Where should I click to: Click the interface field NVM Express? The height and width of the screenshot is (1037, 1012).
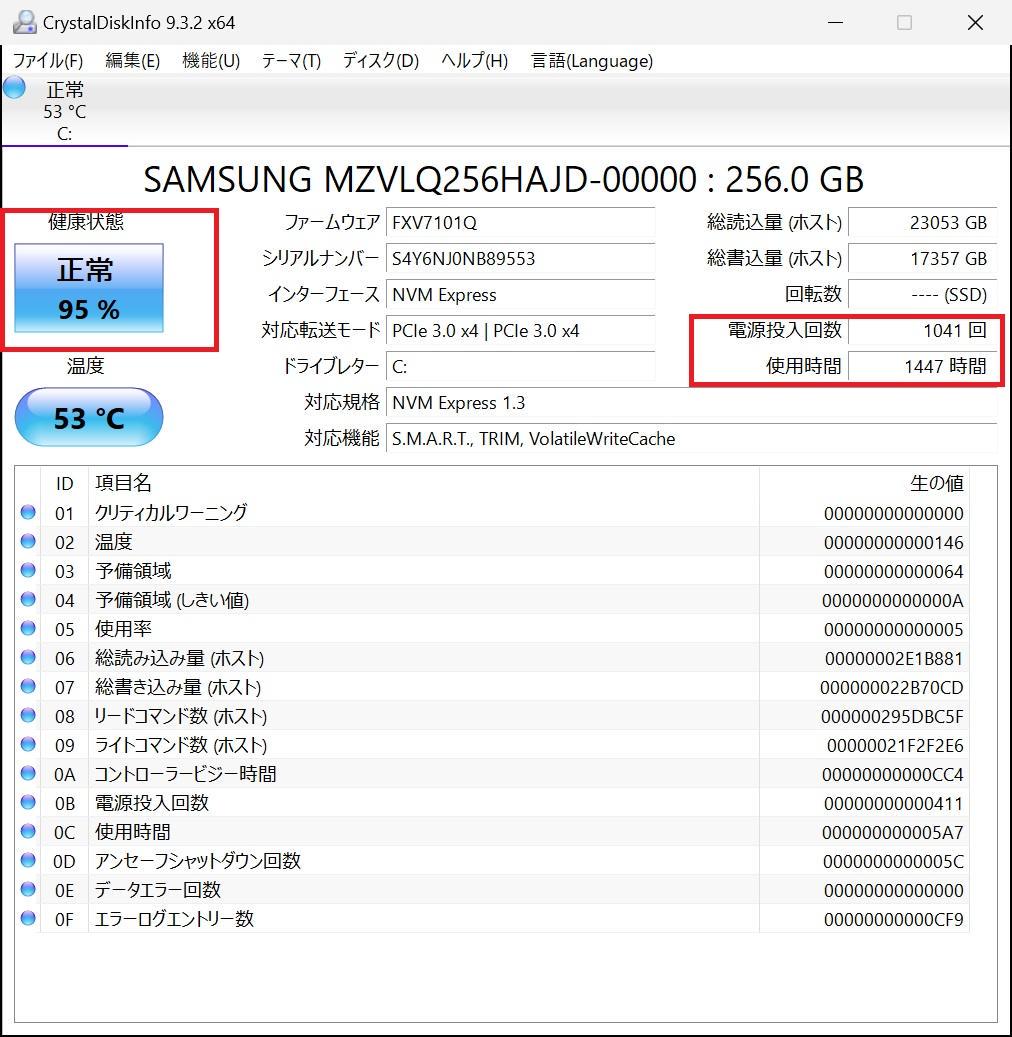520,295
